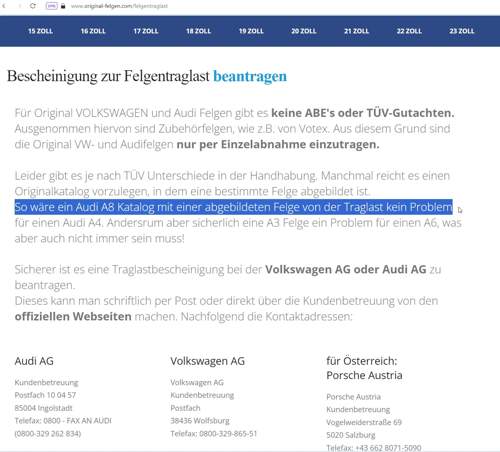Open the 17 ZOLL menu item
Screen dimensions: 500x452
click(146, 31)
